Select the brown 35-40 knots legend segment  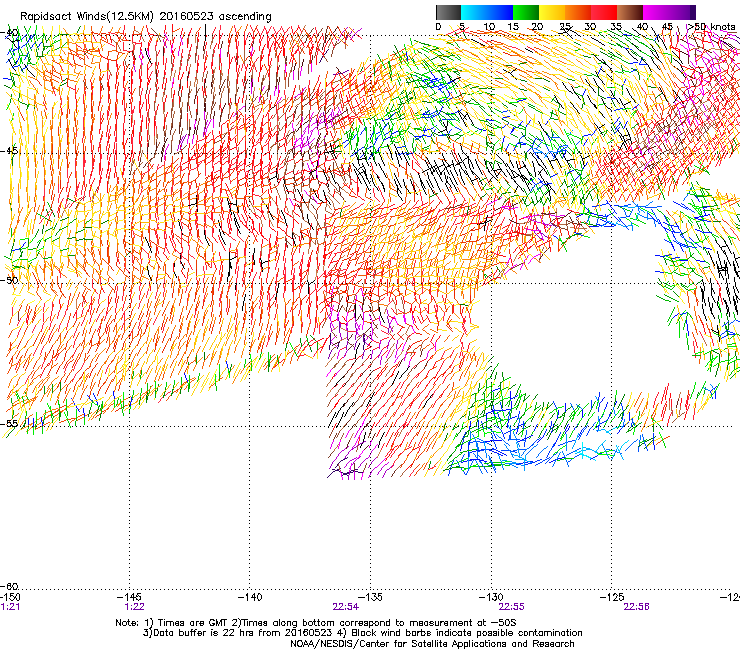point(630,12)
